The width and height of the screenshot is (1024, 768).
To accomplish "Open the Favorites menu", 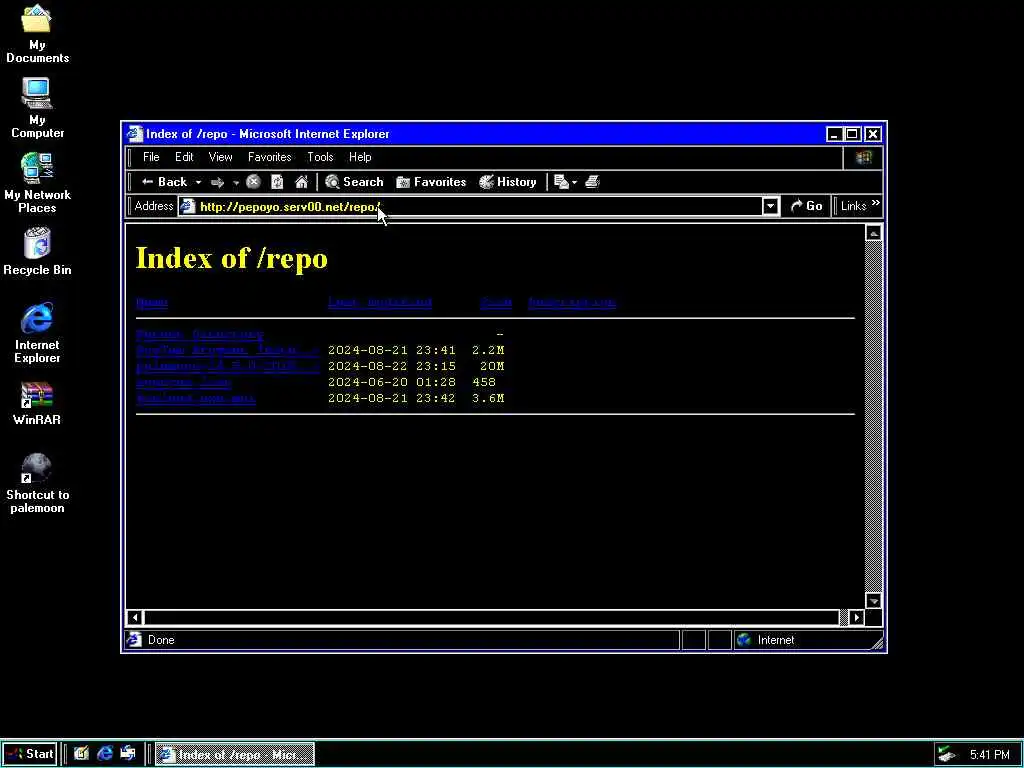I will tap(270, 157).
